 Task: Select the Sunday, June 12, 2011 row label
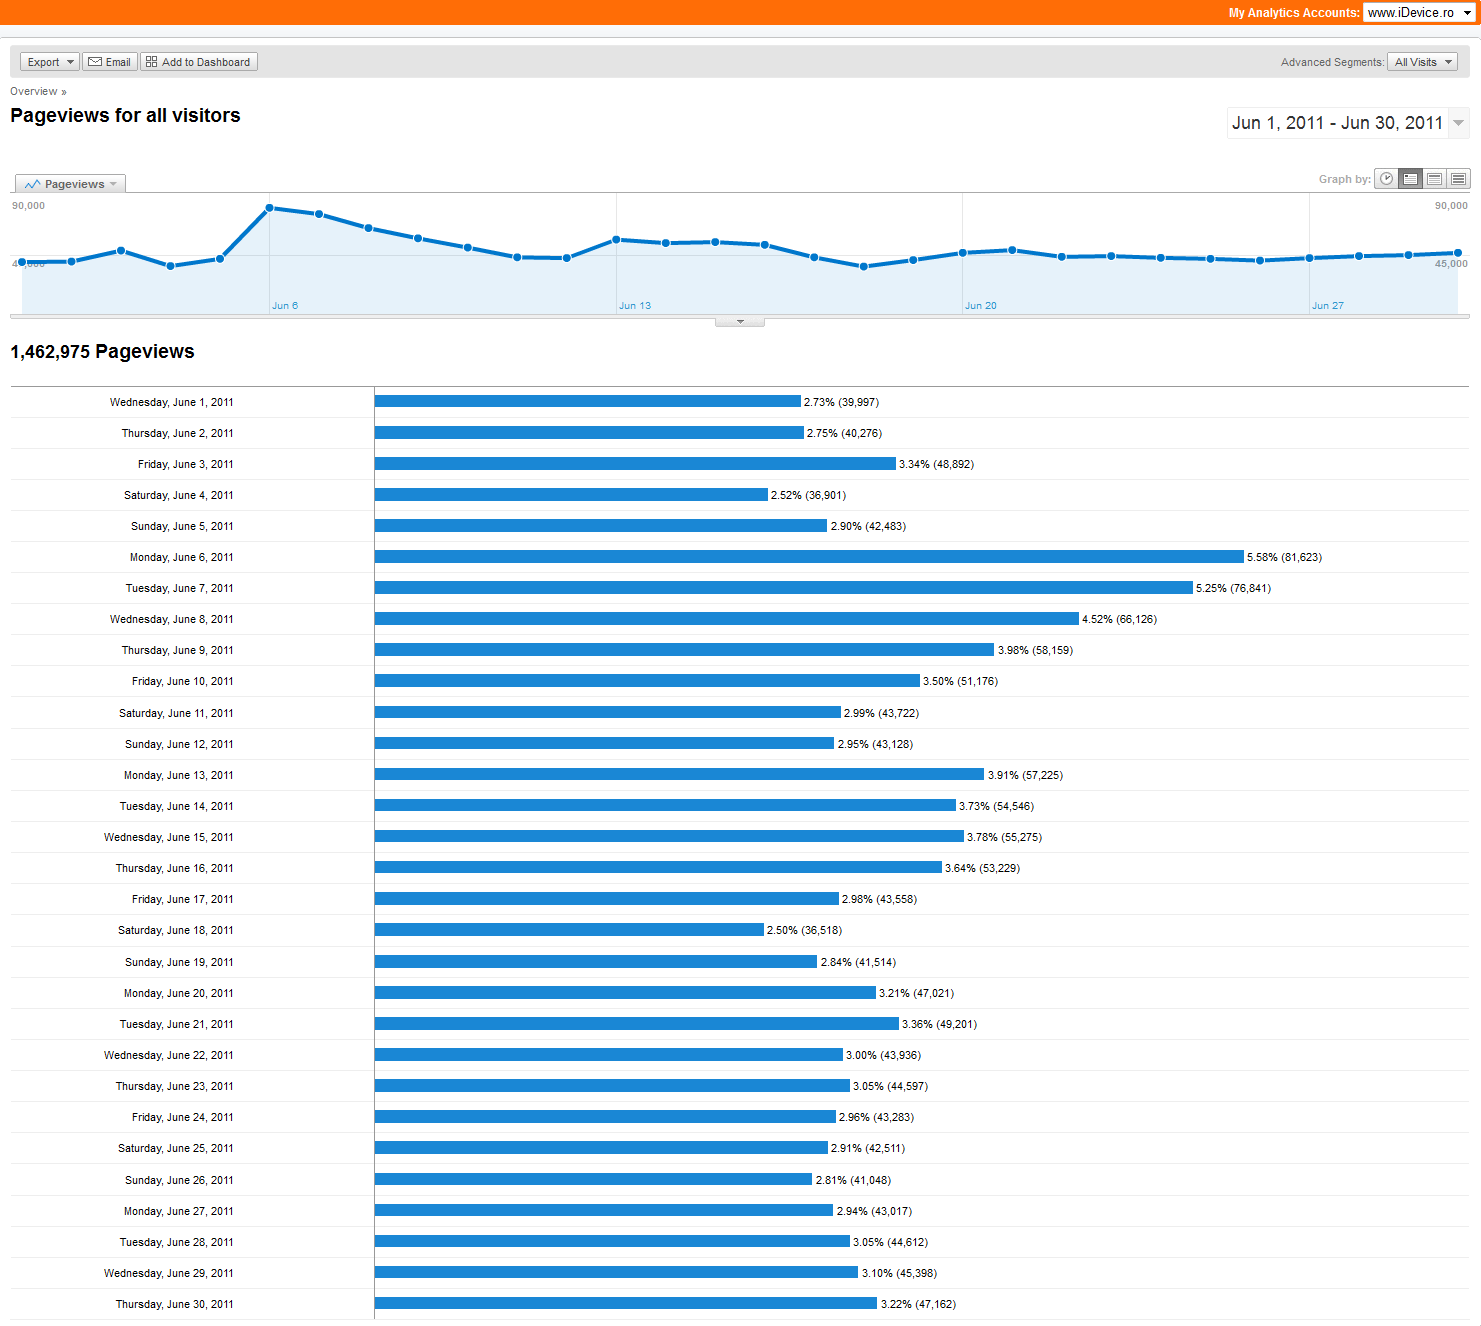tap(180, 744)
